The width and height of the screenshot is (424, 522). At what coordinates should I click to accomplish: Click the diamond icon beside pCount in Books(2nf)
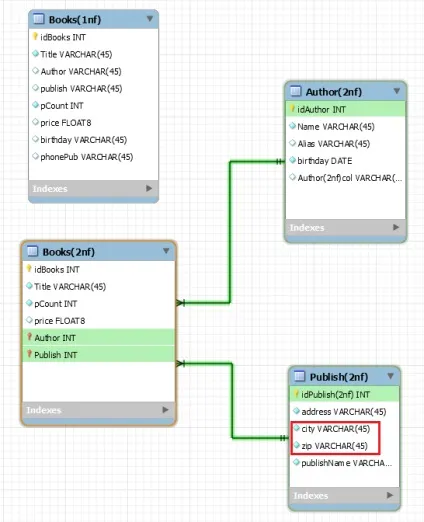(x=29, y=303)
